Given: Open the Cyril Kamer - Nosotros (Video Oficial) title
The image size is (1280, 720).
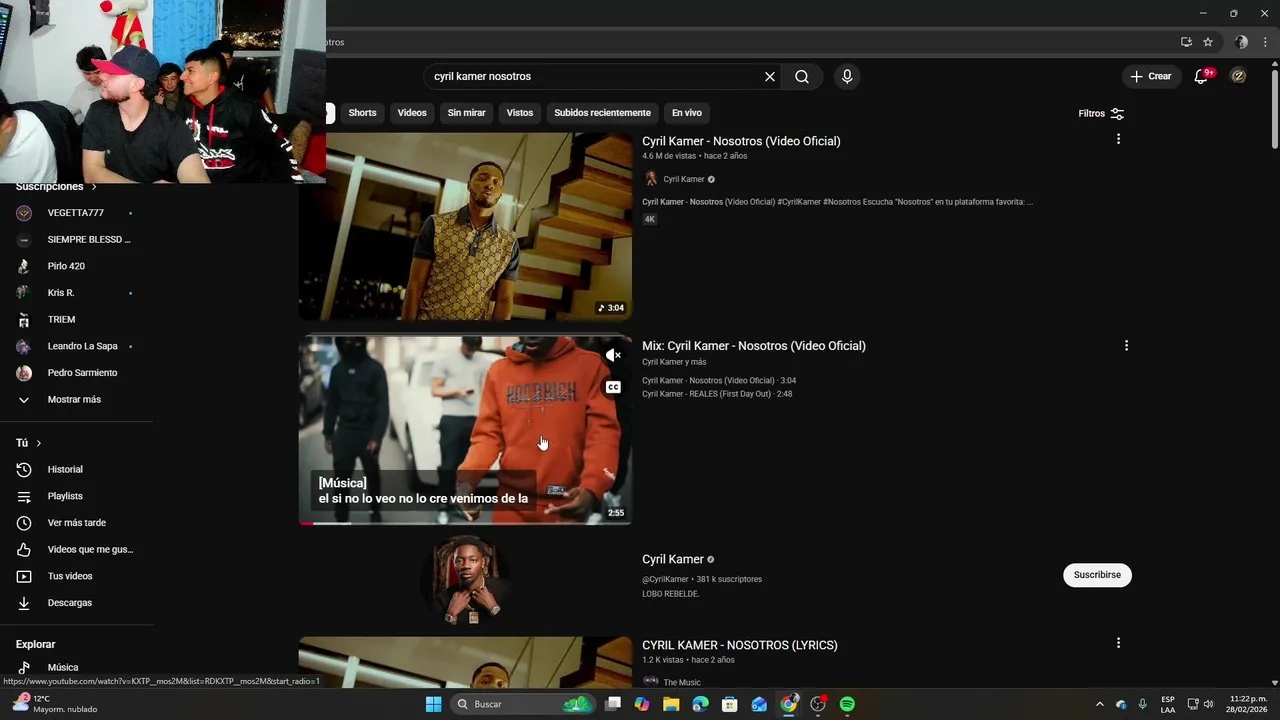Looking at the screenshot, I should [x=741, y=141].
